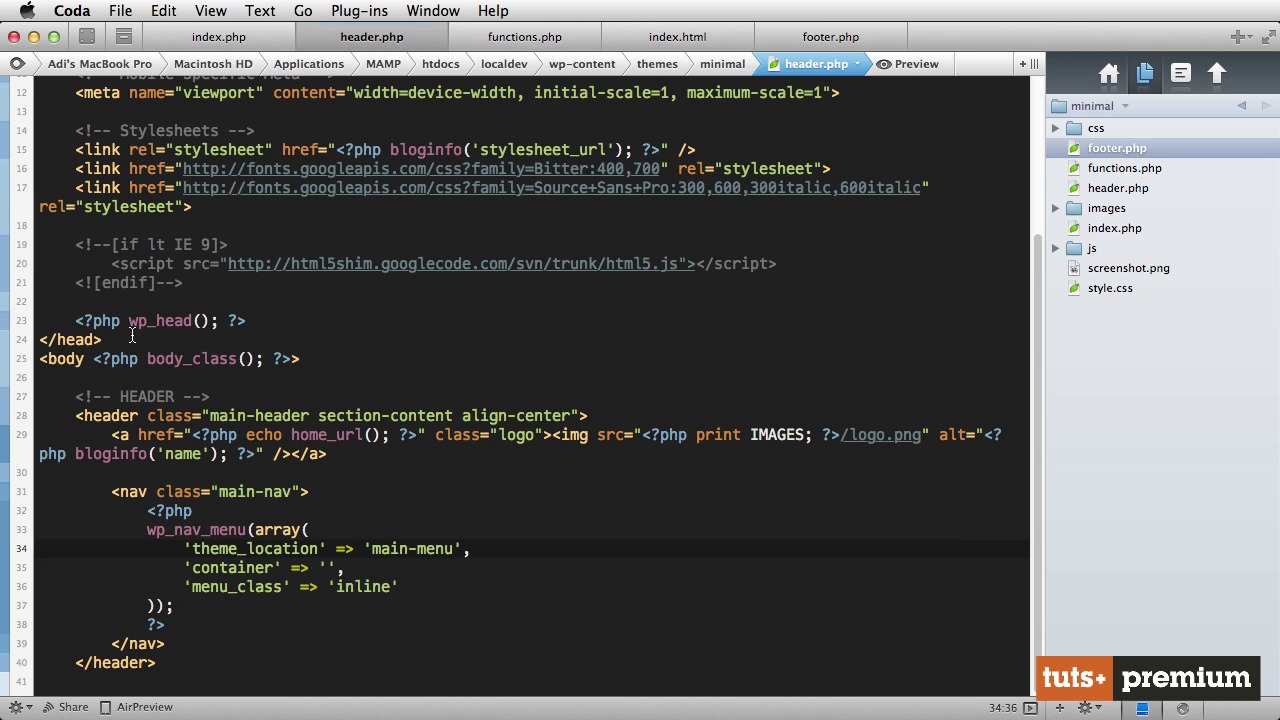Open the View menu
The image size is (1280, 720).
[210, 11]
